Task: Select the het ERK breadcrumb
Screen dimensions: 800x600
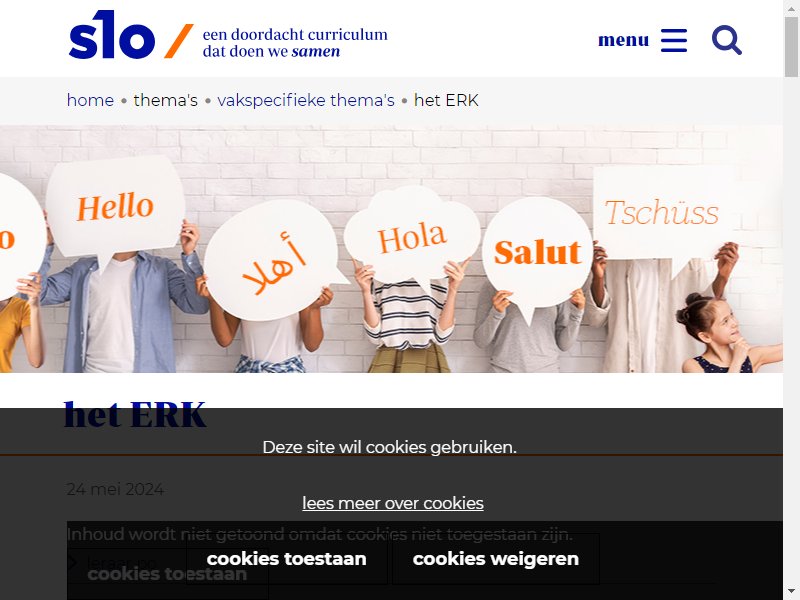Action: [x=446, y=100]
